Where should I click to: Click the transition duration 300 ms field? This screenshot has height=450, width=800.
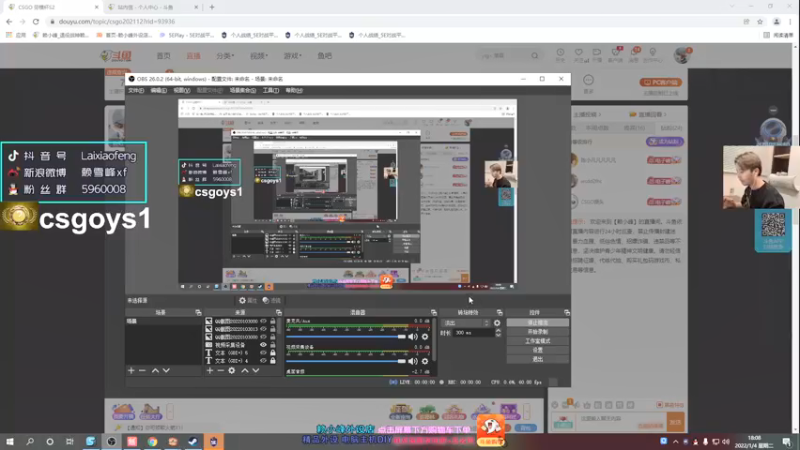point(473,333)
